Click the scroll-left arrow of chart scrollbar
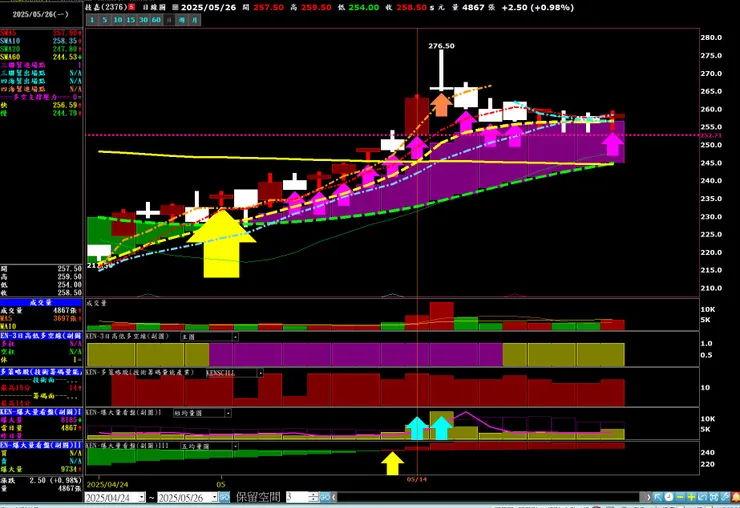This screenshot has width=740, height=508. [x=334, y=497]
